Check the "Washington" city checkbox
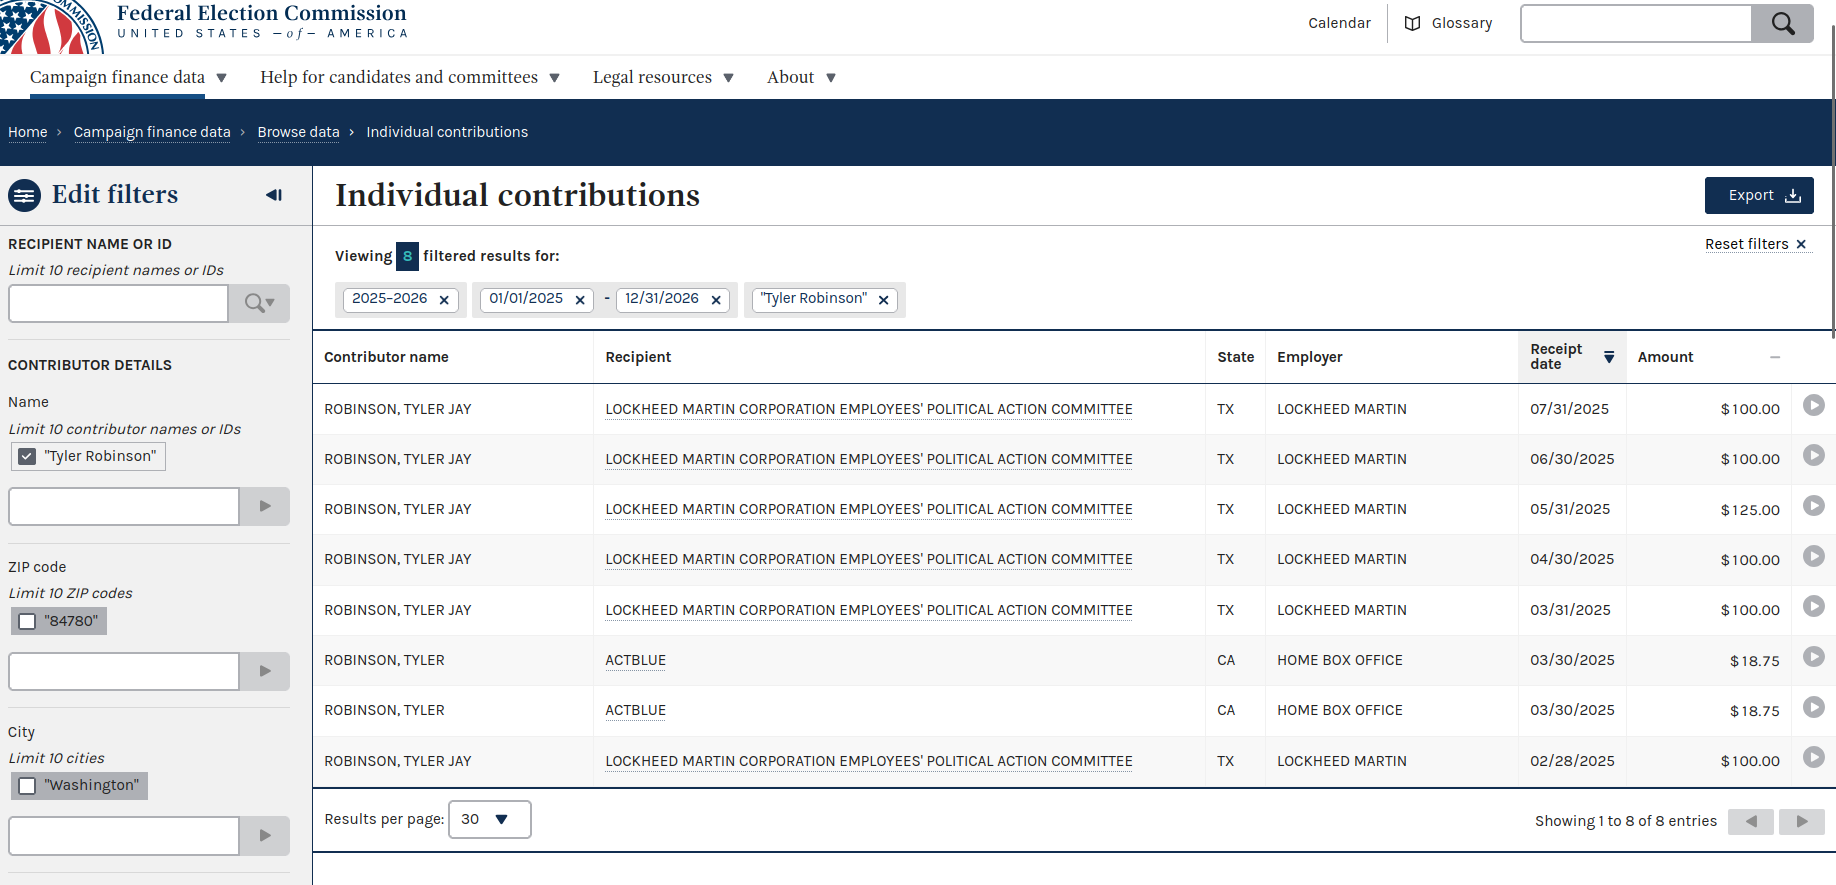Screen dimensions: 1836x885 pos(27,786)
